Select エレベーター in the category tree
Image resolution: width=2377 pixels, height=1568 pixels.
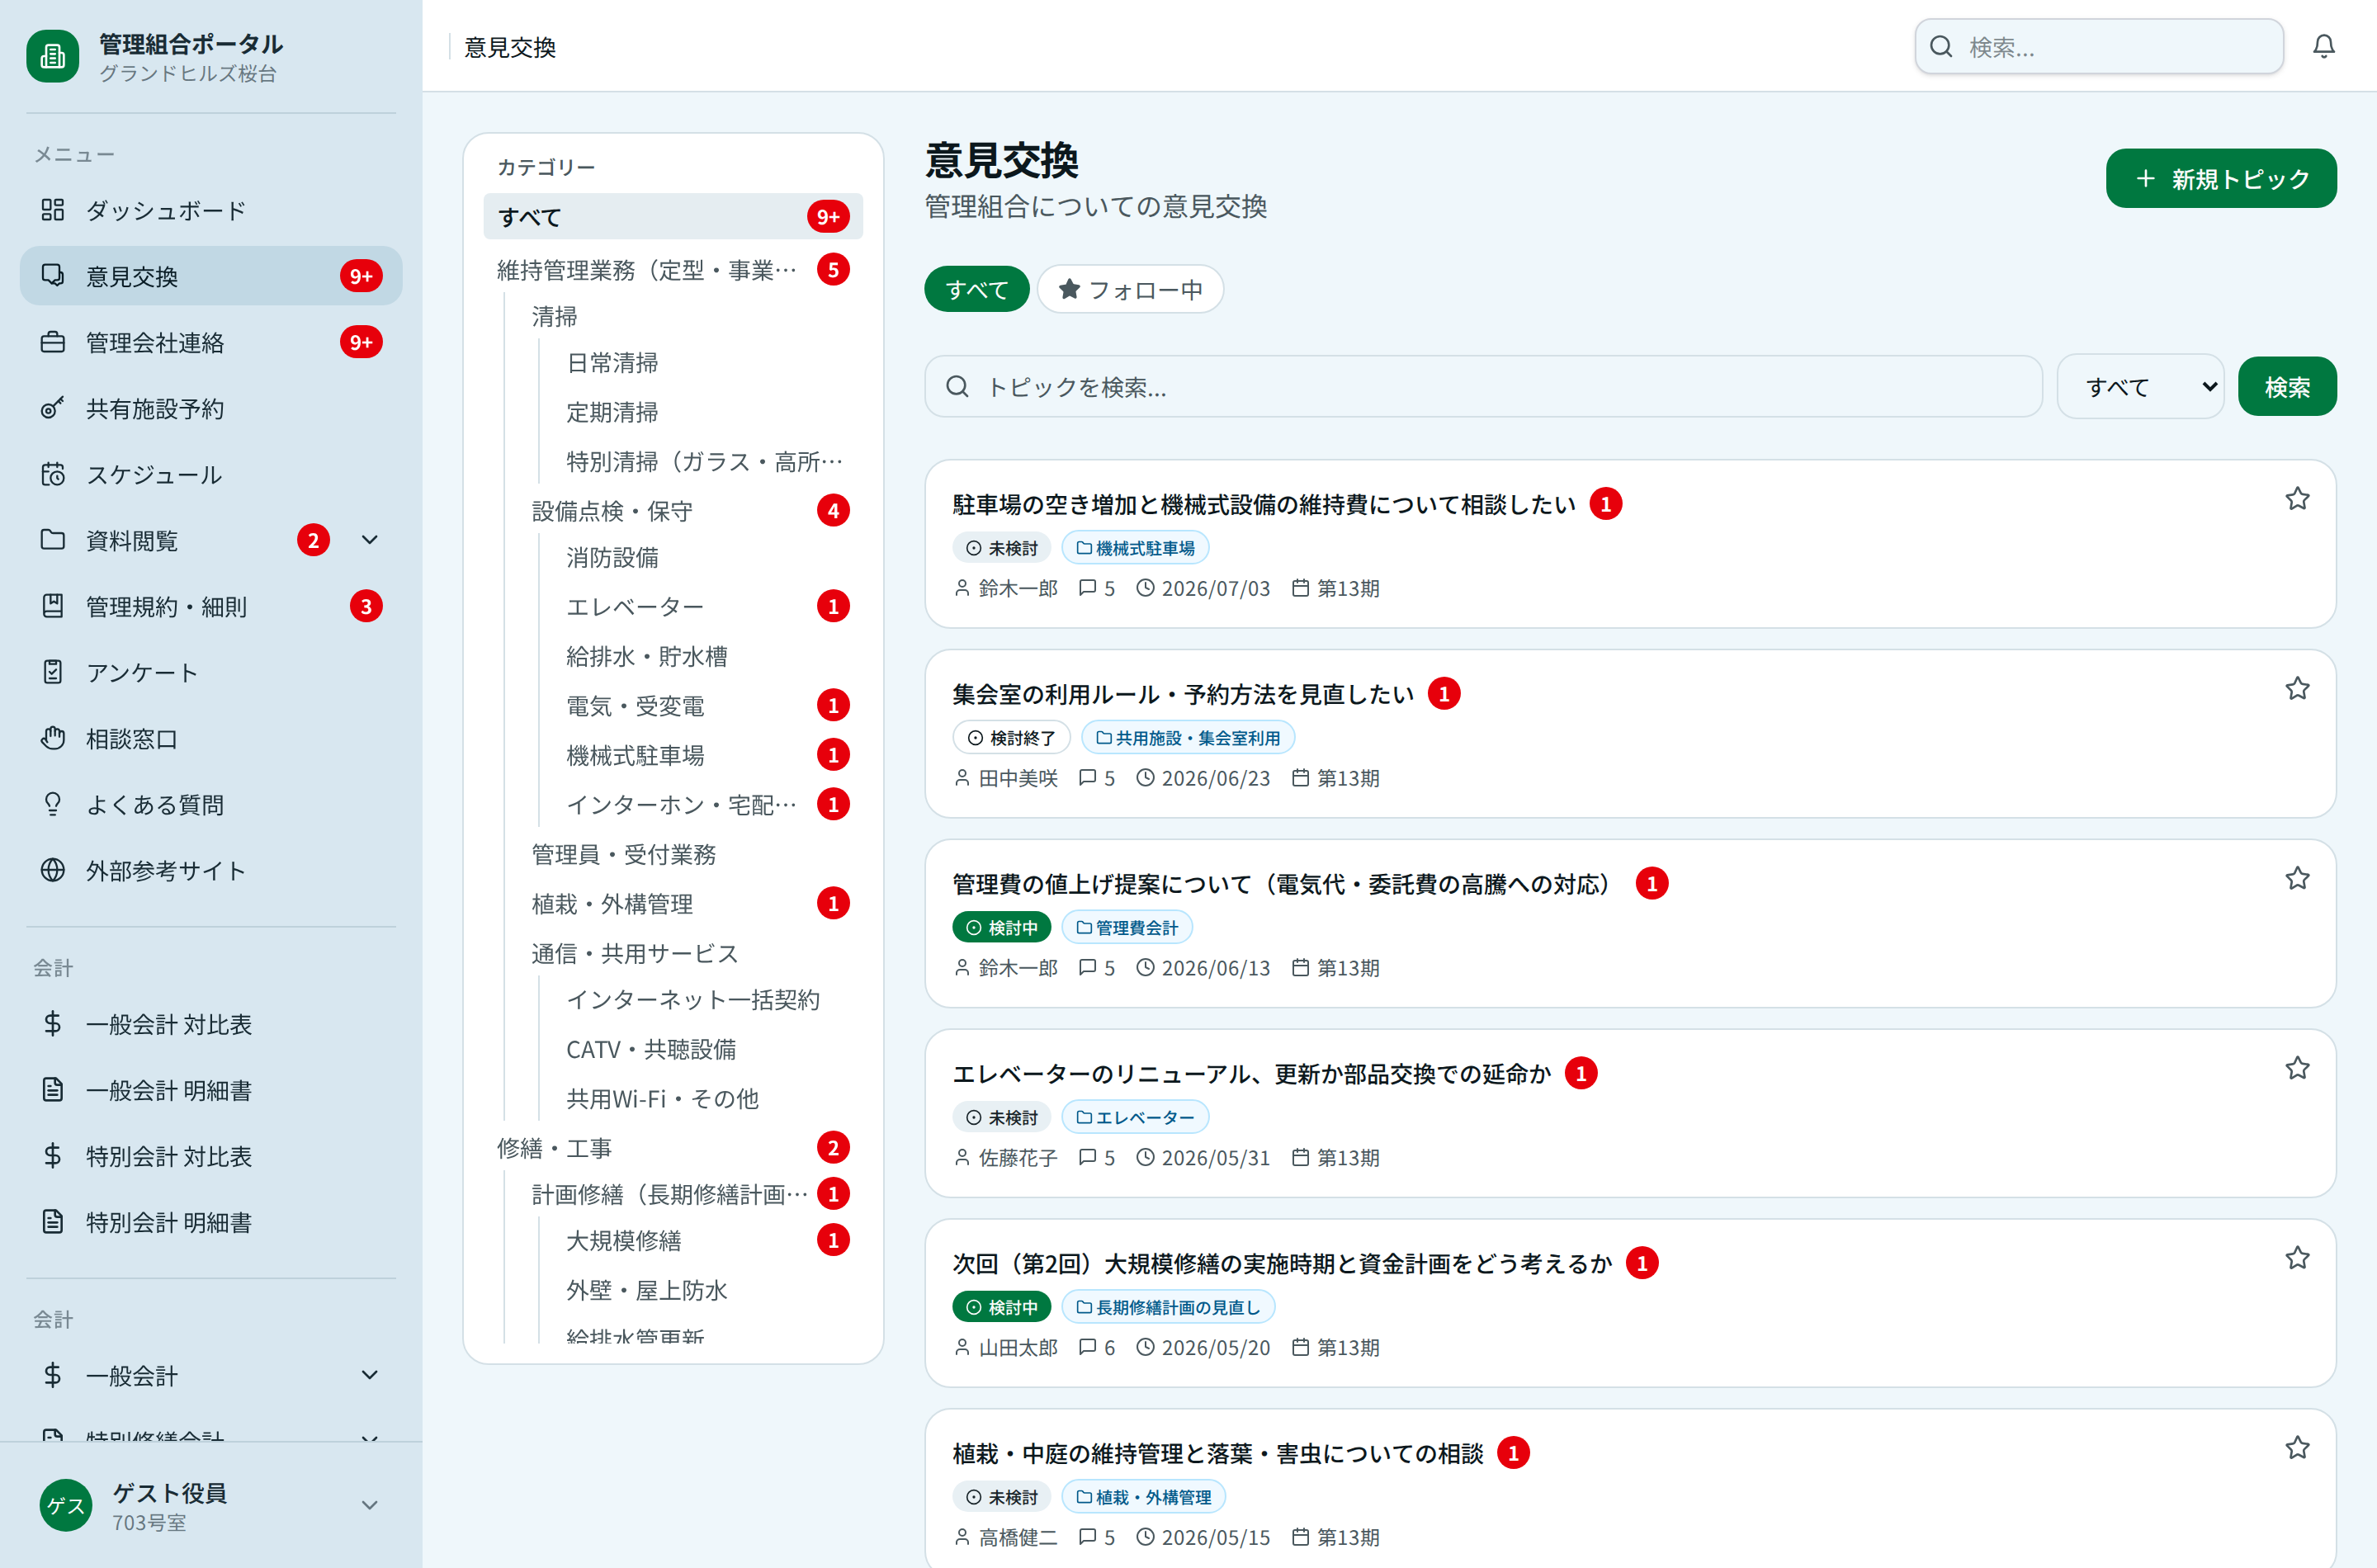point(707,606)
